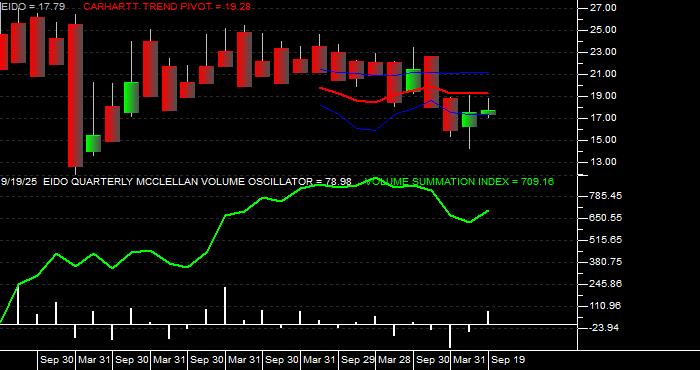Image resolution: width=700 pixels, height=370 pixels.
Task: Click the 27.00 price axis label
Action: tap(604, 8)
